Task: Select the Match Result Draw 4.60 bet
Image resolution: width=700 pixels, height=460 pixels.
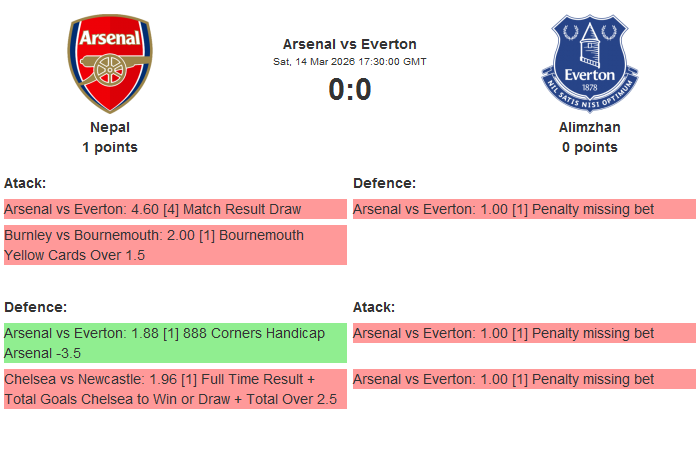Action: tap(175, 209)
